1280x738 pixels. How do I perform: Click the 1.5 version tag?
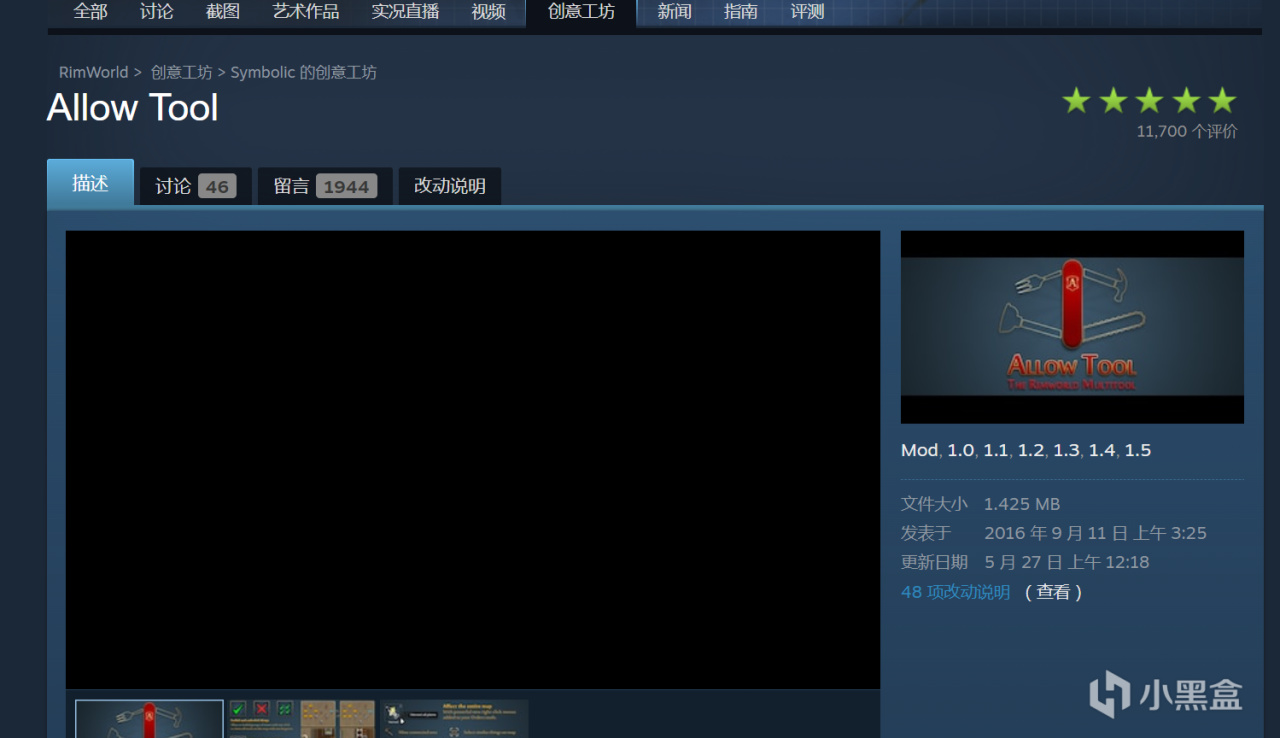(x=1138, y=450)
